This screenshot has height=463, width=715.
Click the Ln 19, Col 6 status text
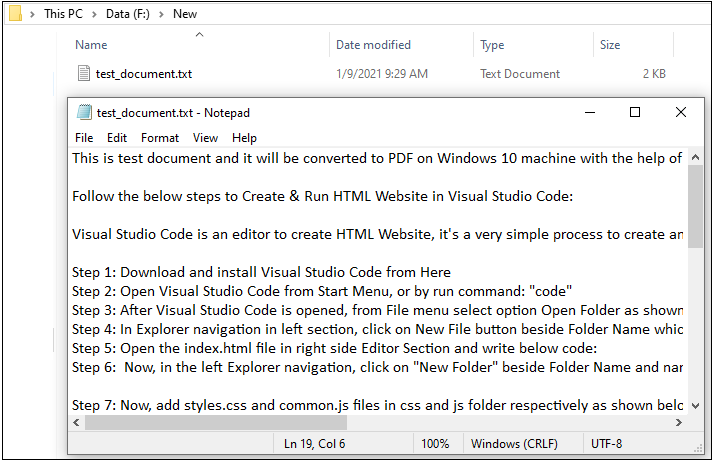[315, 444]
